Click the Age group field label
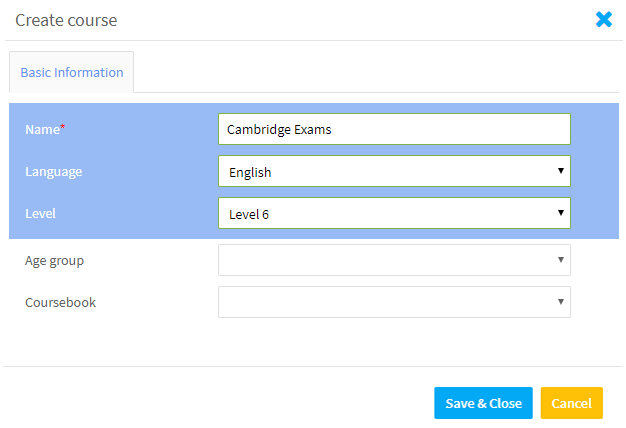626x428 pixels. [x=55, y=260]
